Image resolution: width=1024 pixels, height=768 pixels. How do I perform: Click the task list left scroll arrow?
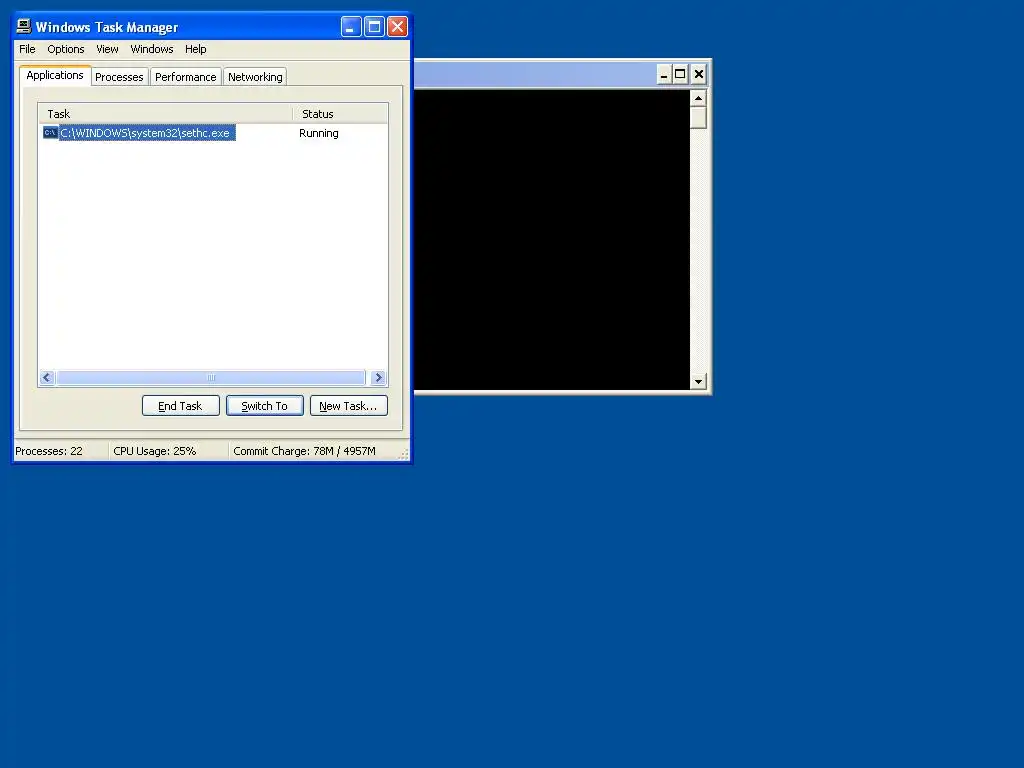click(47, 377)
